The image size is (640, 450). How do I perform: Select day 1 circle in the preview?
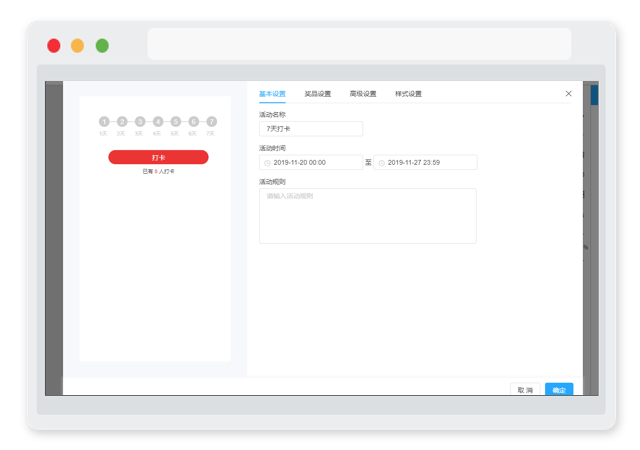(x=104, y=121)
